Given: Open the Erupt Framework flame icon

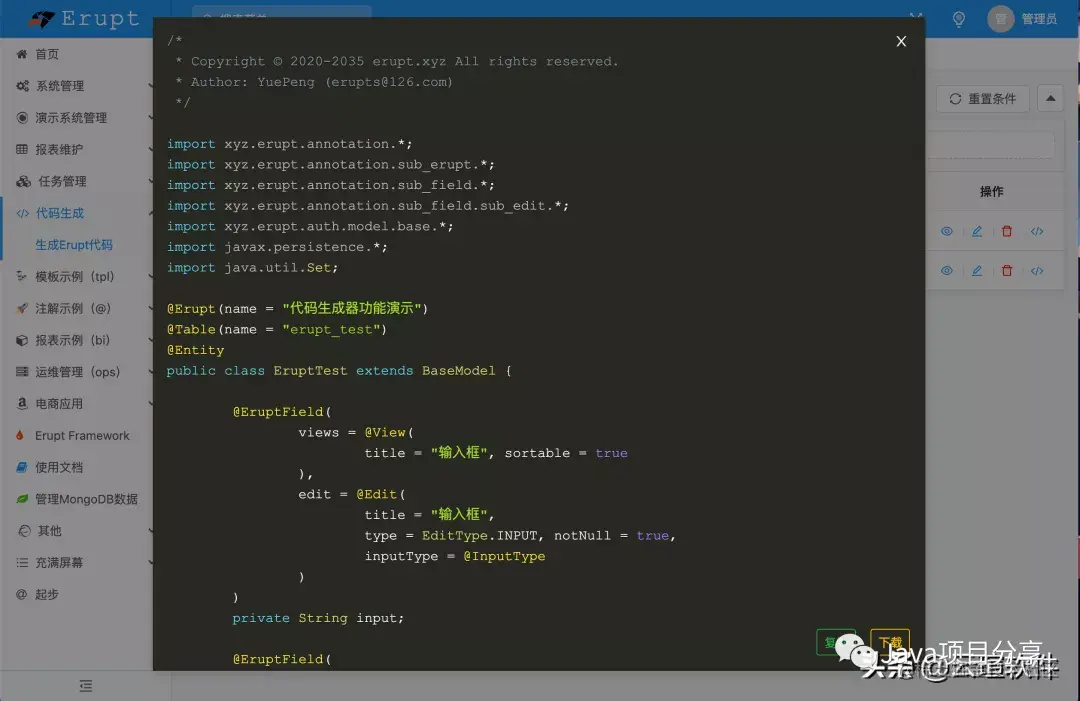Looking at the screenshot, I should [20, 435].
